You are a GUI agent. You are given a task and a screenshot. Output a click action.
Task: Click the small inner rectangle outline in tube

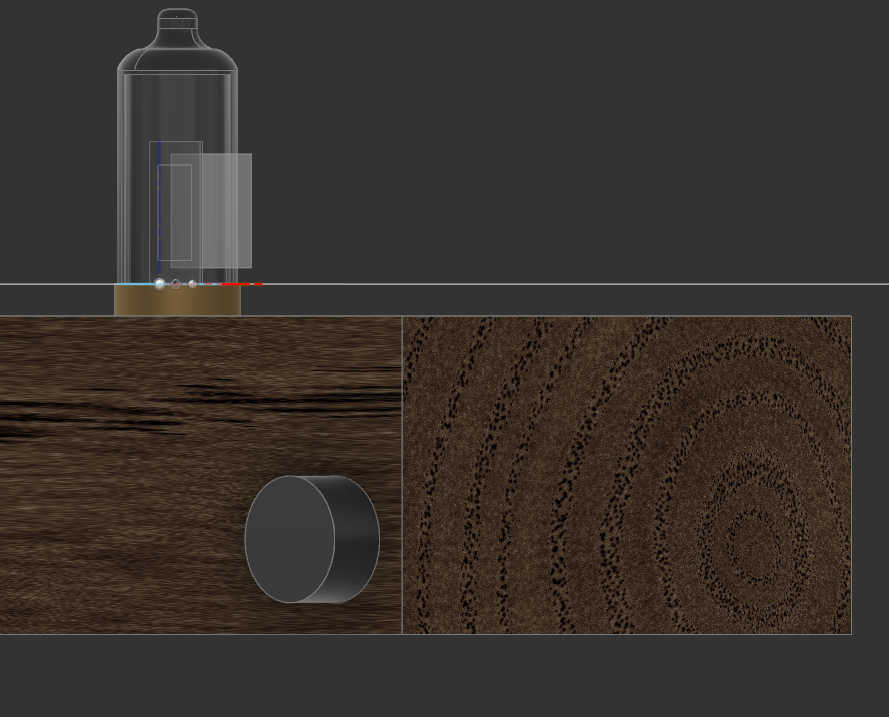175,212
